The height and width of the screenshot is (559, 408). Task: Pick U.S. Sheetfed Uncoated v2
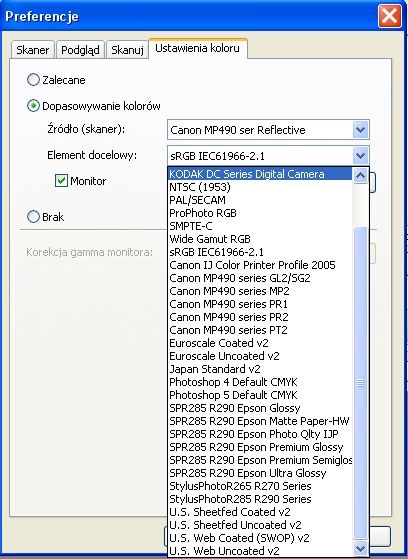(260, 525)
